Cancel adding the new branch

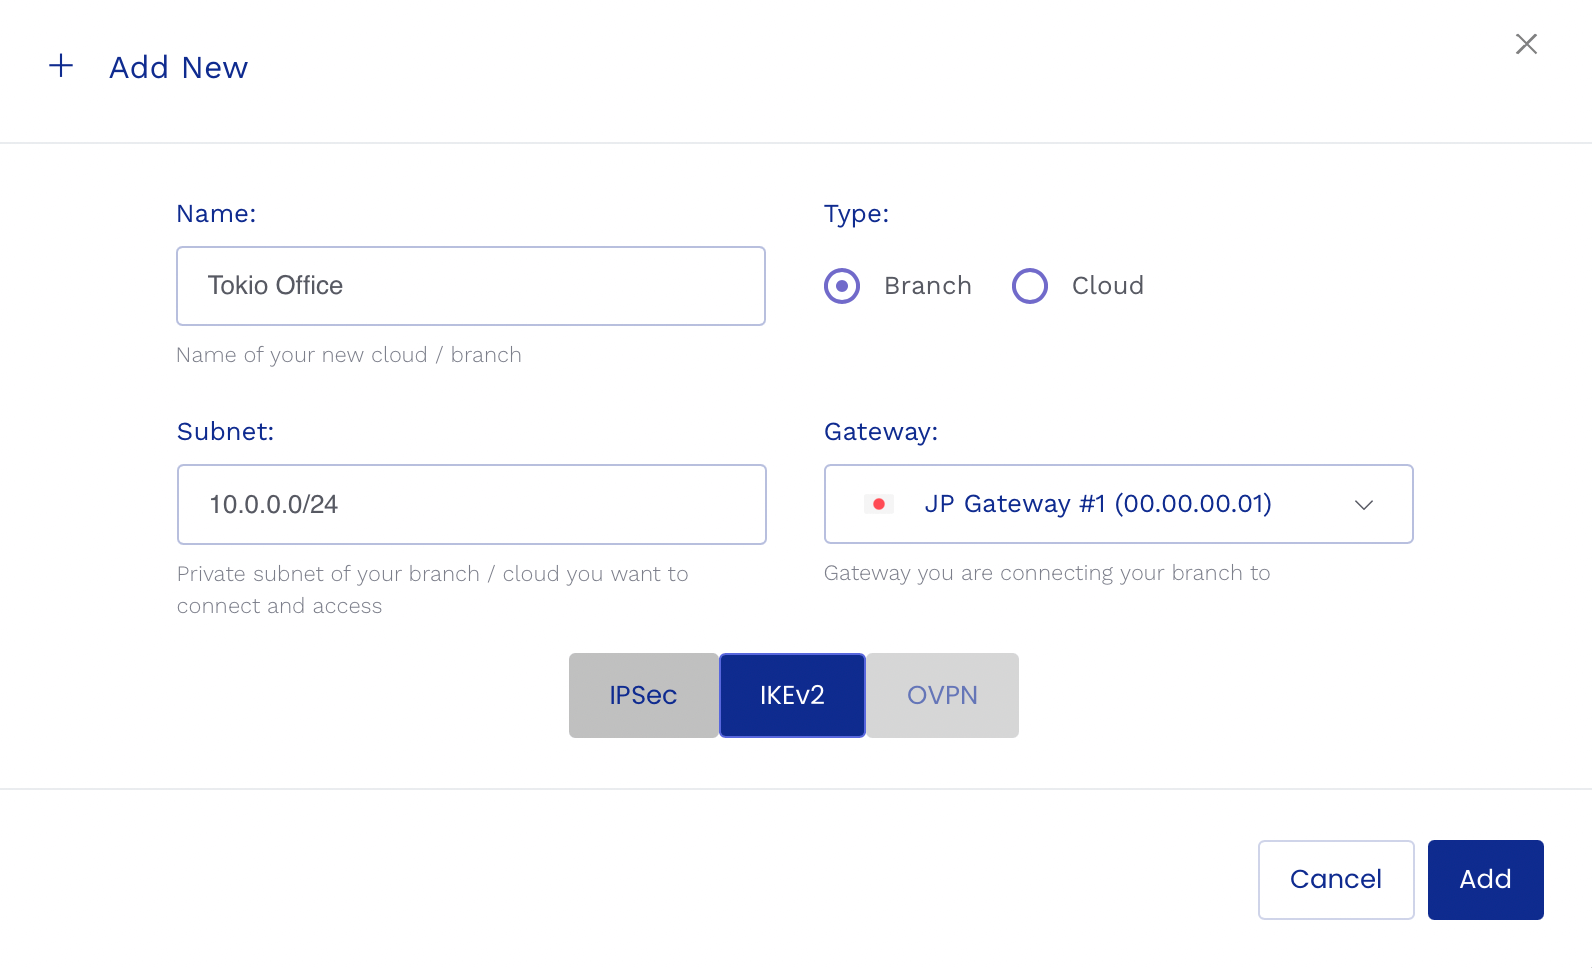coord(1335,879)
